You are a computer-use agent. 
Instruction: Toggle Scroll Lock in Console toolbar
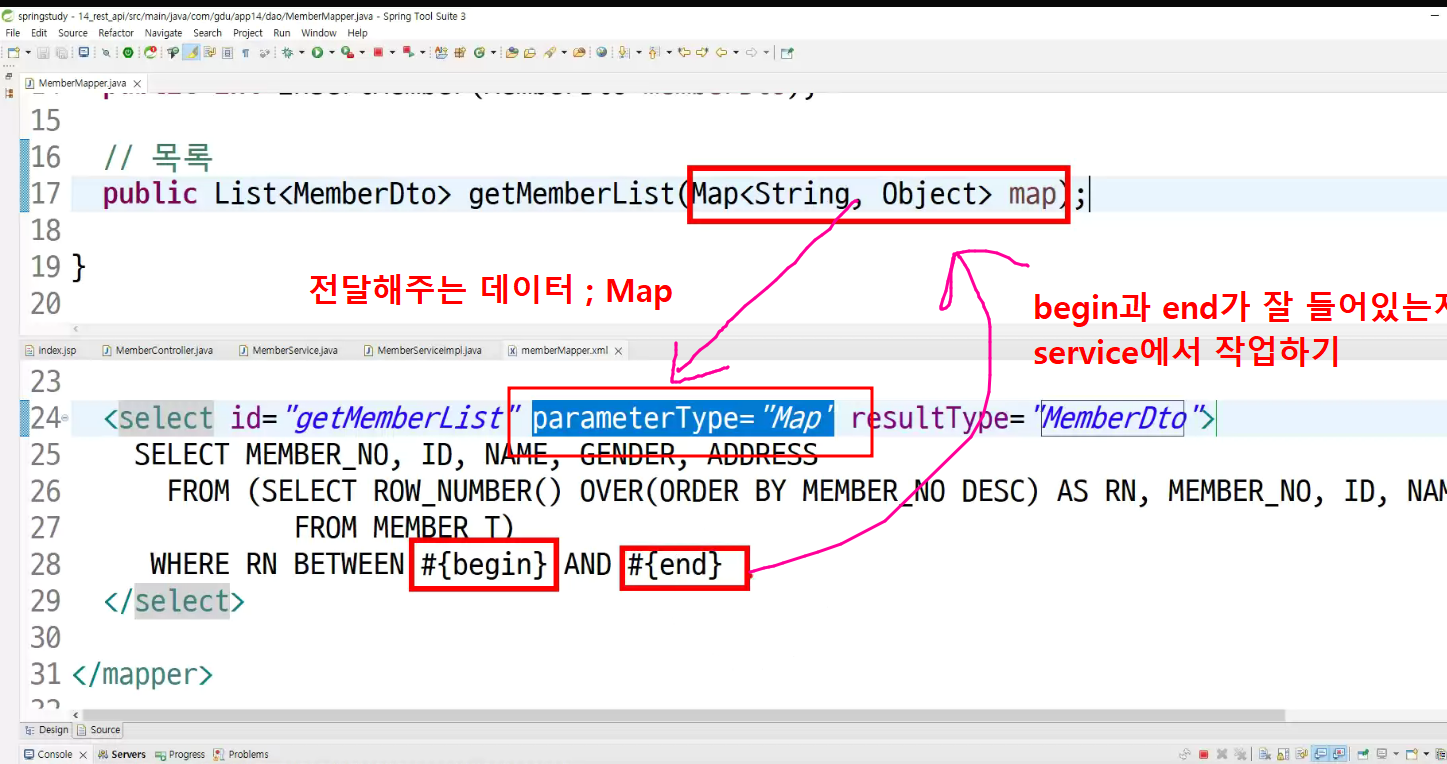pyautogui.click(x=1283, y=754)
